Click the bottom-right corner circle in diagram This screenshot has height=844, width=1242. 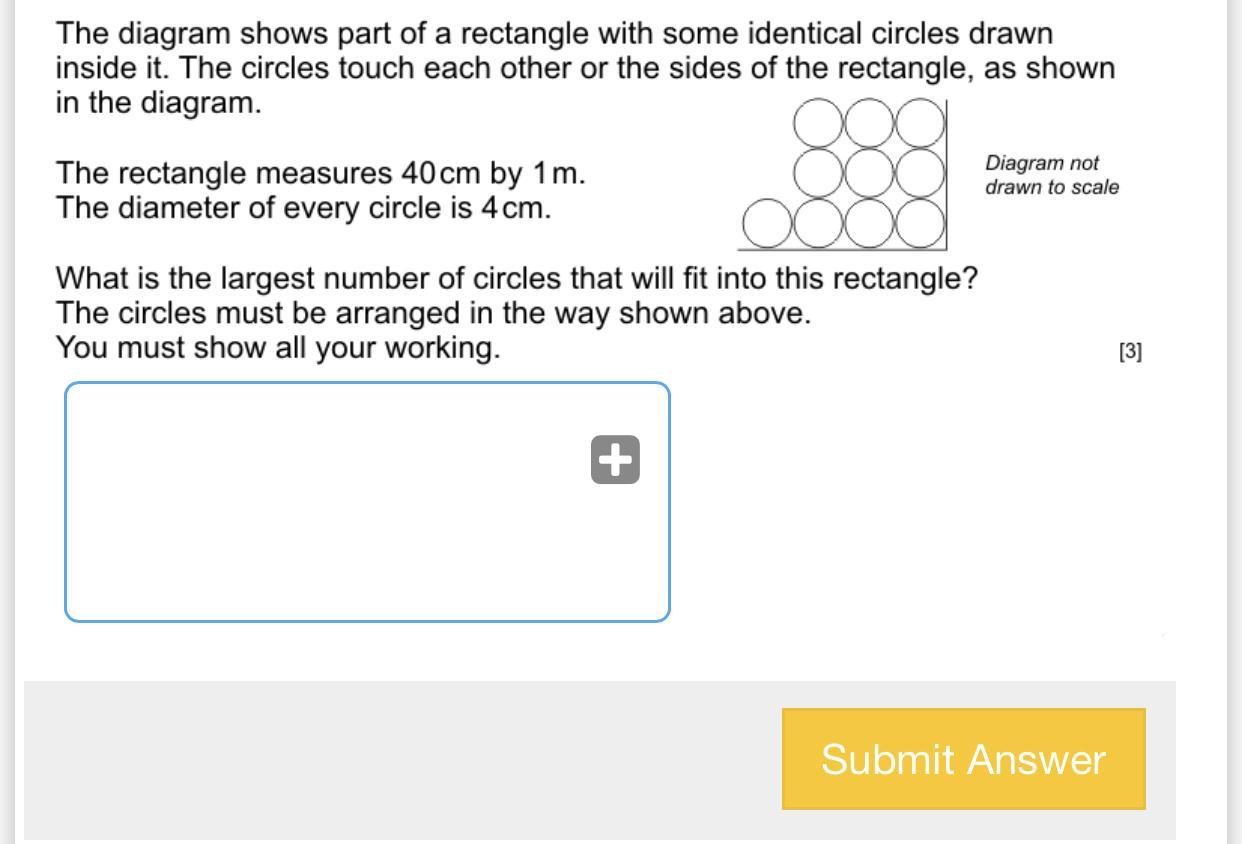(920, 223)
